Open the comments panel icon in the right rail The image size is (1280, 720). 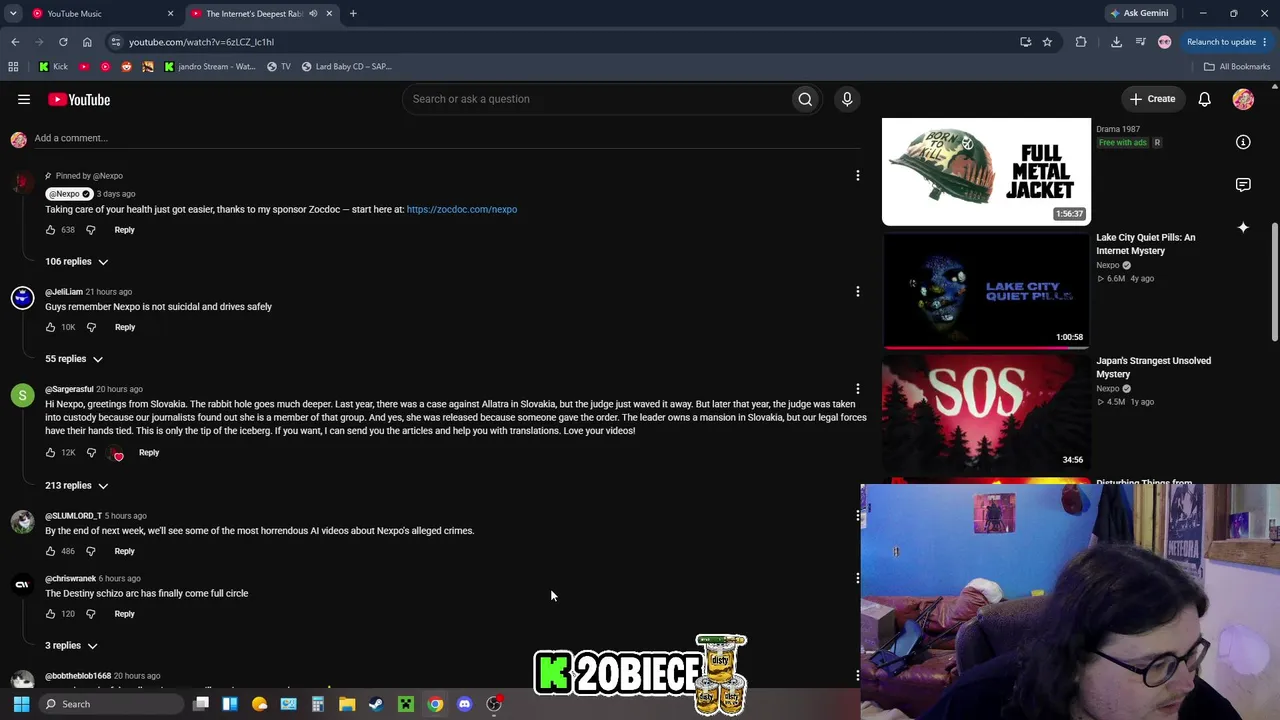click(x=1243, y=185)
